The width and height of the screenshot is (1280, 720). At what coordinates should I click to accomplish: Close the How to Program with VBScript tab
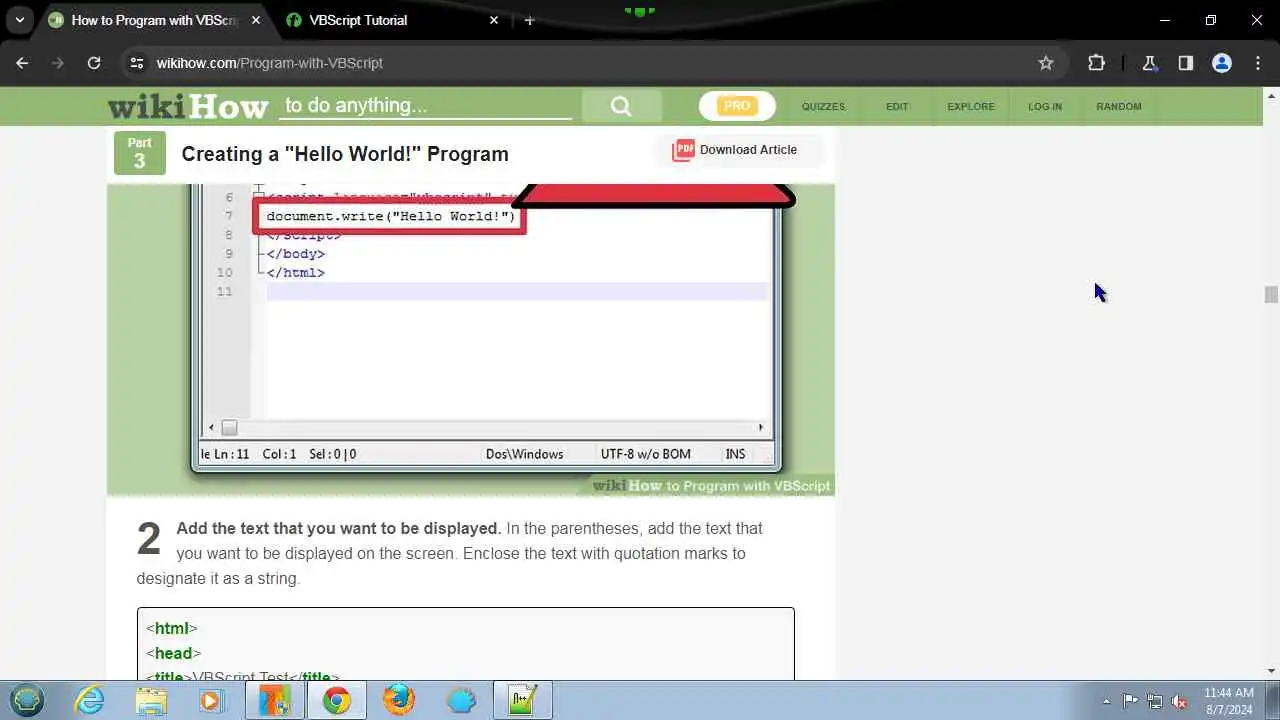coord(255,20)
